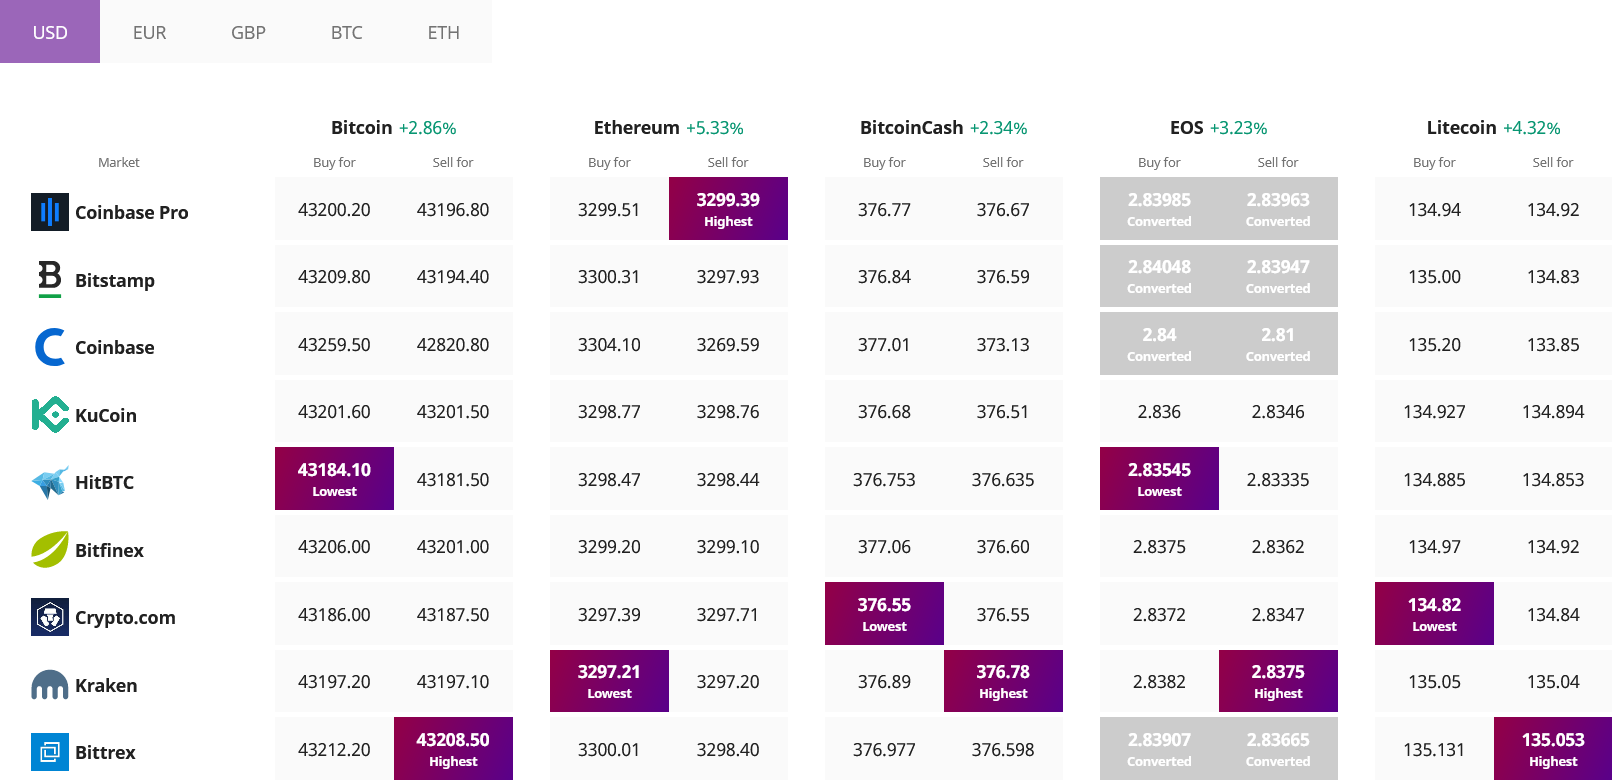
Task: Select the BTC currency tab
Action: (346, 32)
